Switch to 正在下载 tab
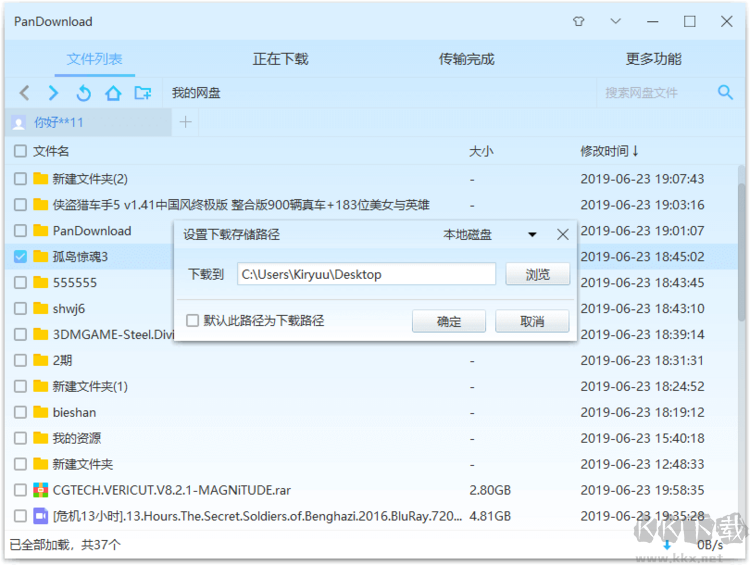750x565 pixels. click(280, 59)
